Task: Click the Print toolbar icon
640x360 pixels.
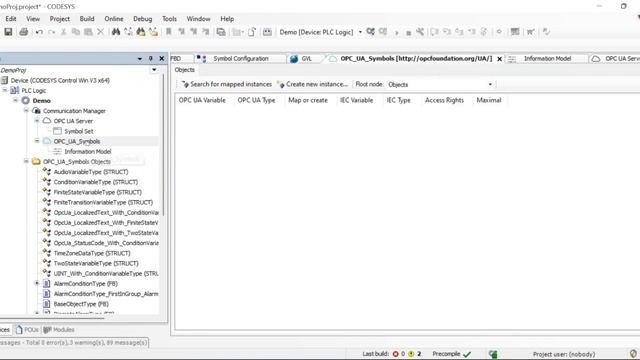Action: coord(24,32)
